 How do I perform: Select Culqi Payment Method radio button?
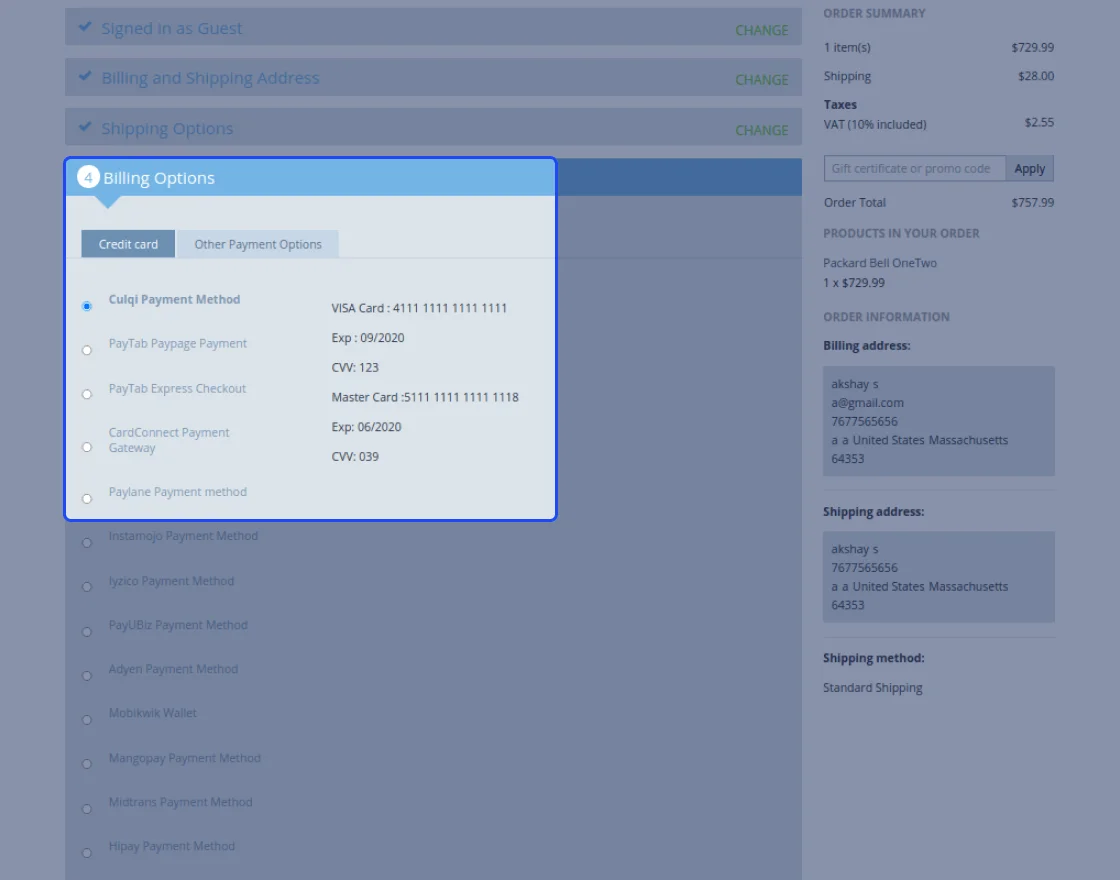[x=87, y=306]
